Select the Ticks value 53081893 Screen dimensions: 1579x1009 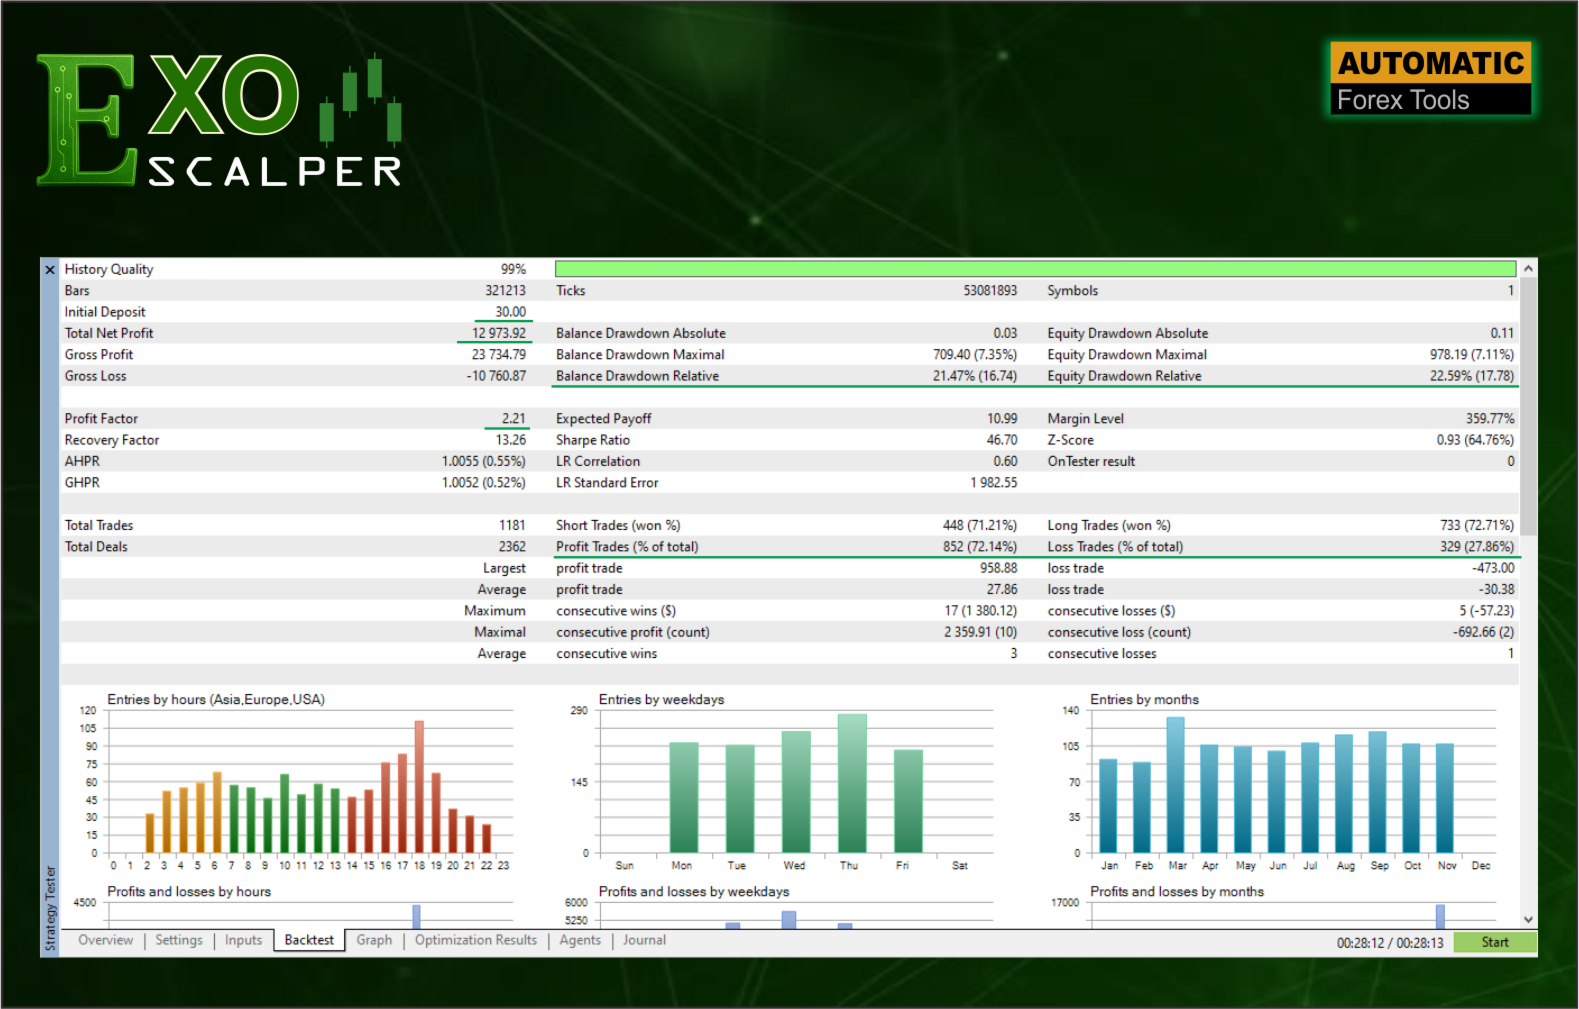coord(990,291)
